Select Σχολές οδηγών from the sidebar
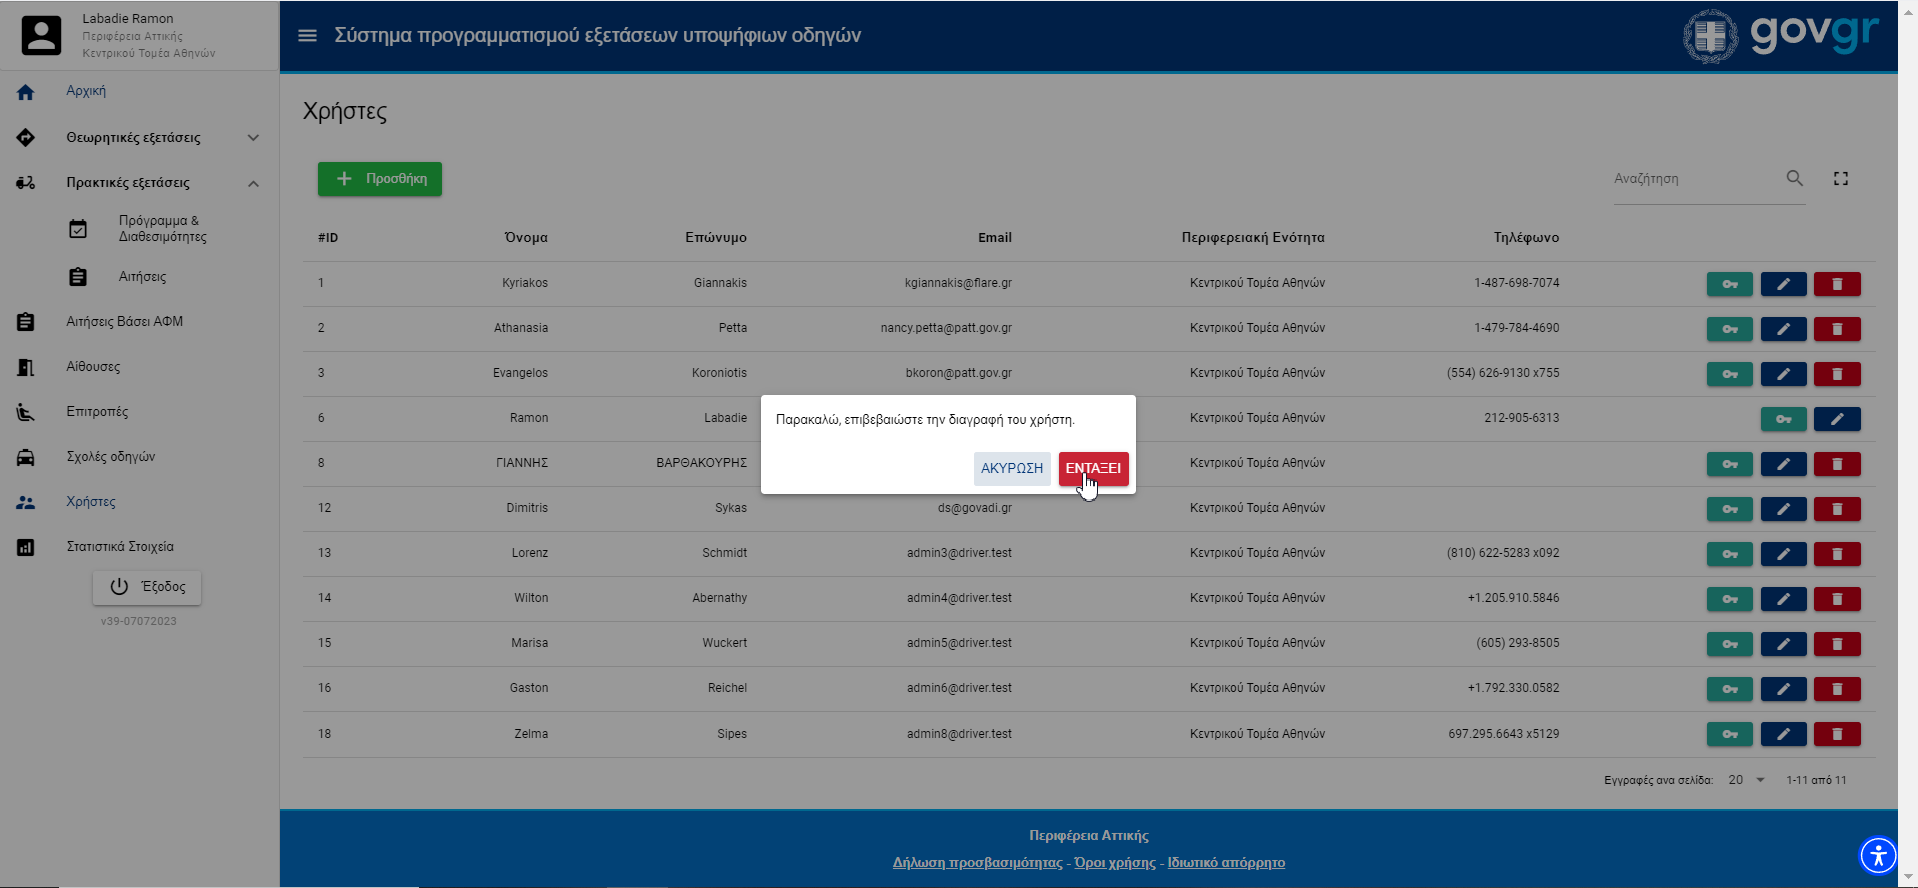Image resolution: width=1918 pixels, height=888 pixels. coord(110,457)
